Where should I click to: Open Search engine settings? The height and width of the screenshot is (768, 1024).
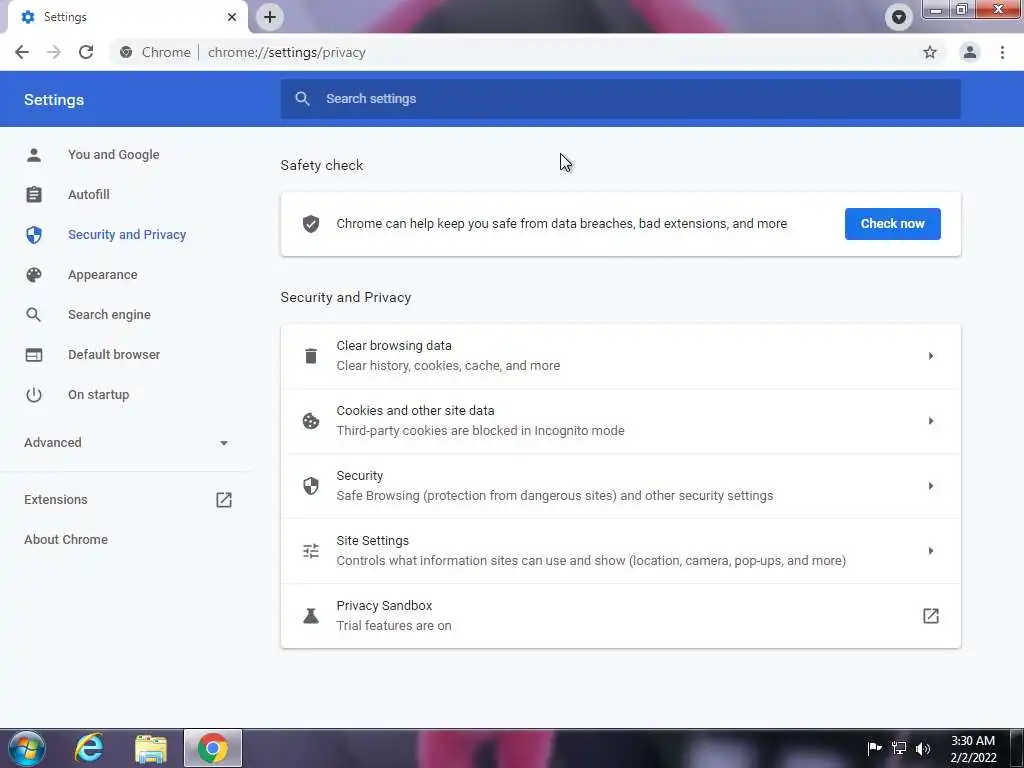click(109, 315)
